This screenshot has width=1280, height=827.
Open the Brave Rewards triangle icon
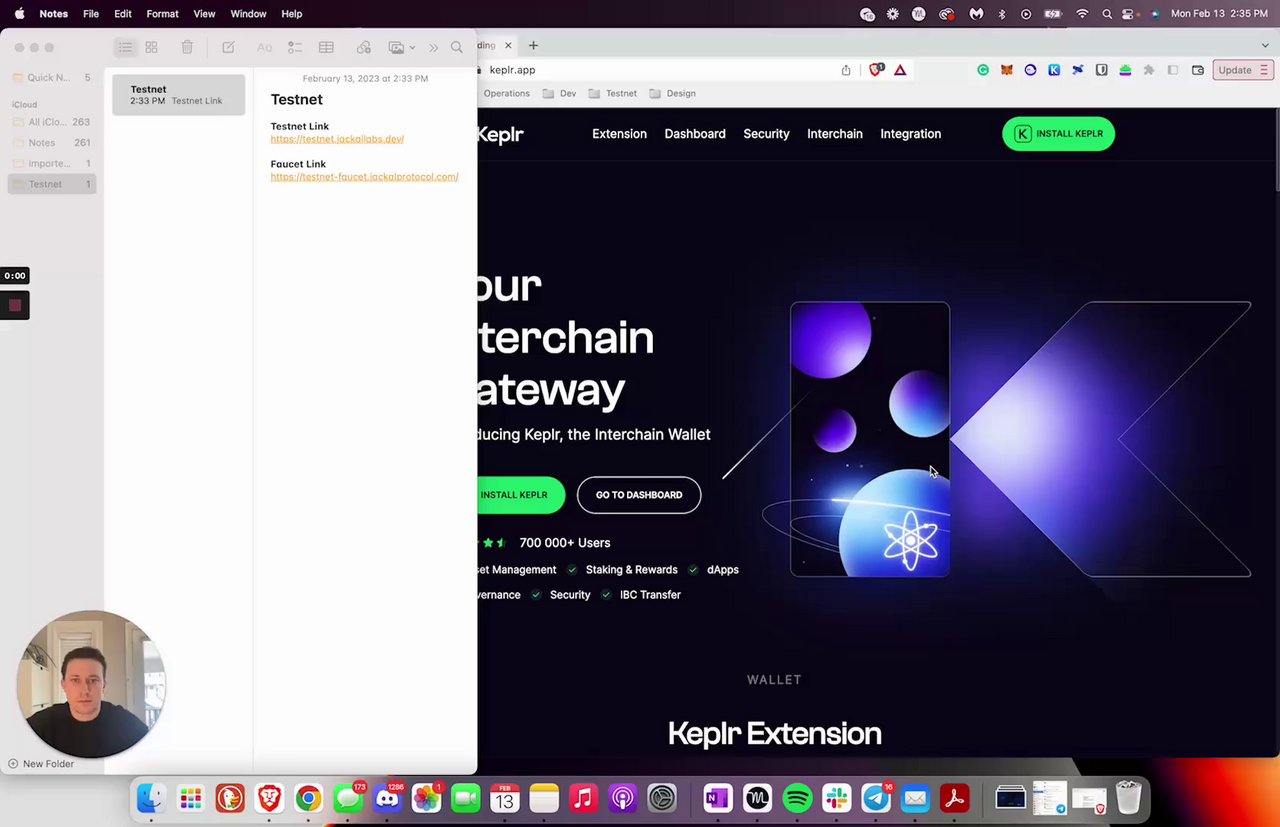(900, 70)
